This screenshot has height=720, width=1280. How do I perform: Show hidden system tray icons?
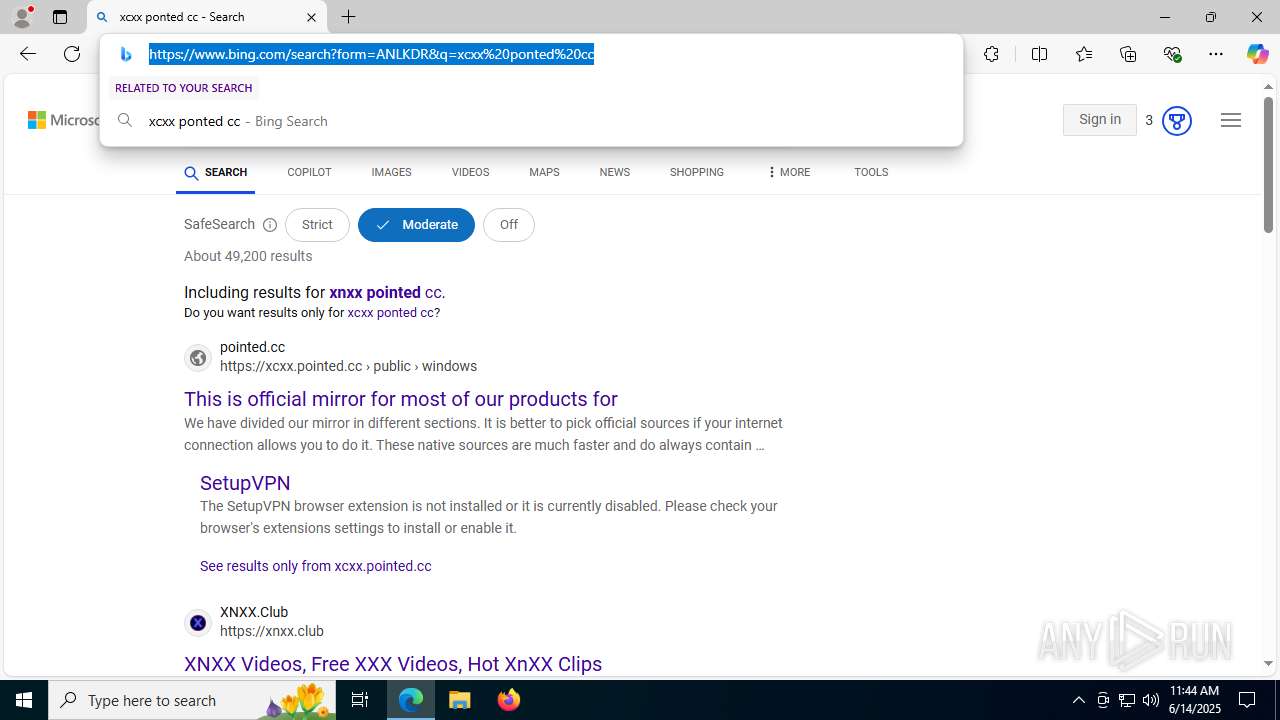tap(1078, 700)
